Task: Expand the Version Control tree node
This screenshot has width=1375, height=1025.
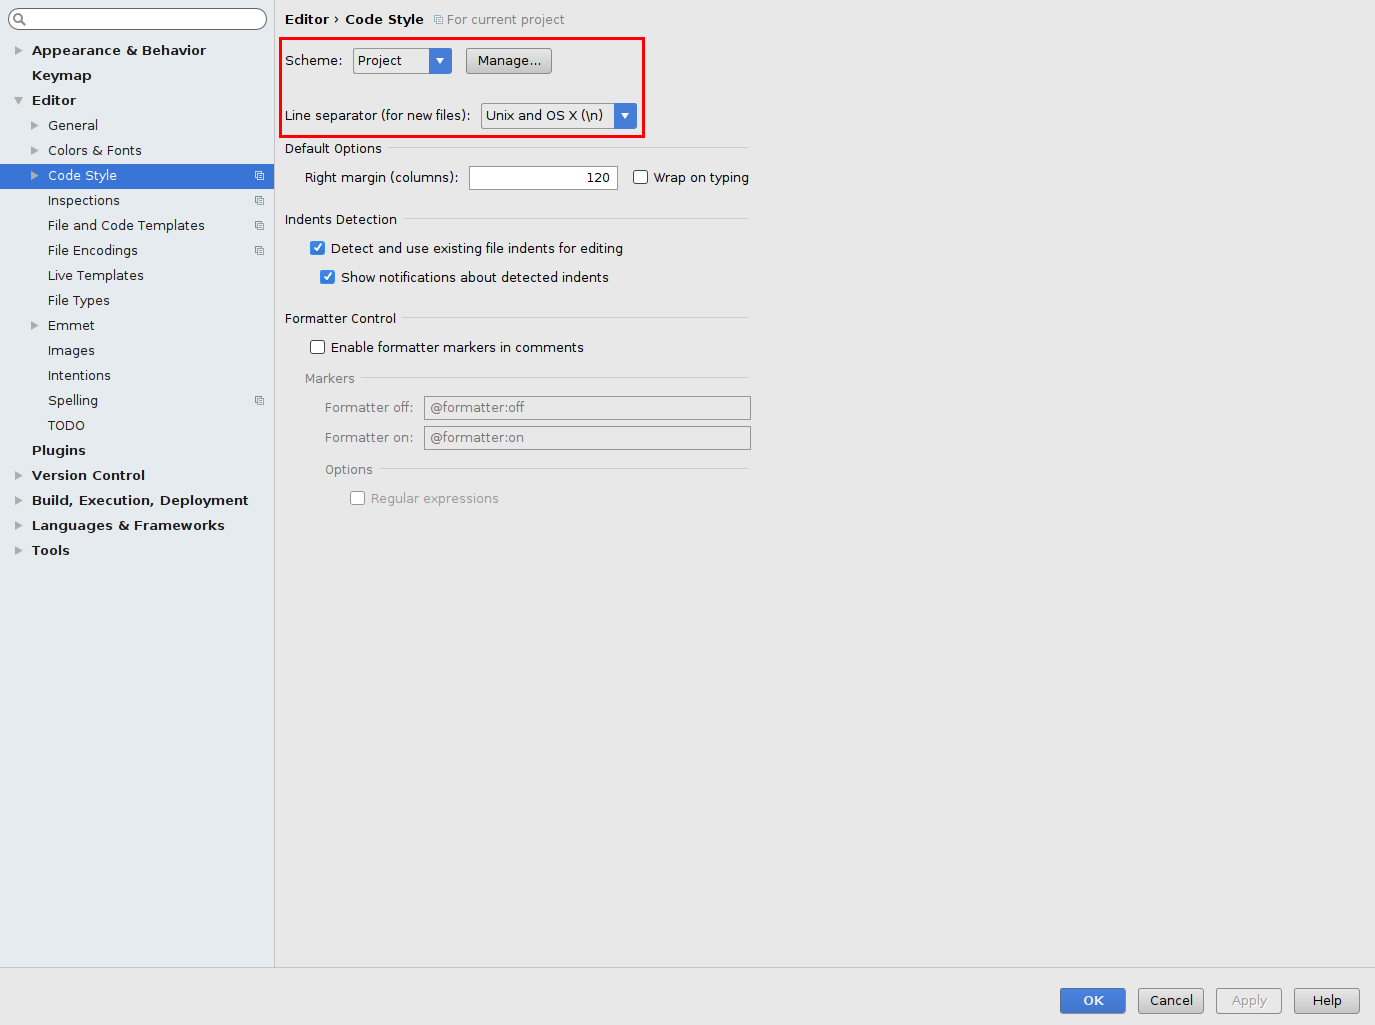Action: [x=18, y=476]
